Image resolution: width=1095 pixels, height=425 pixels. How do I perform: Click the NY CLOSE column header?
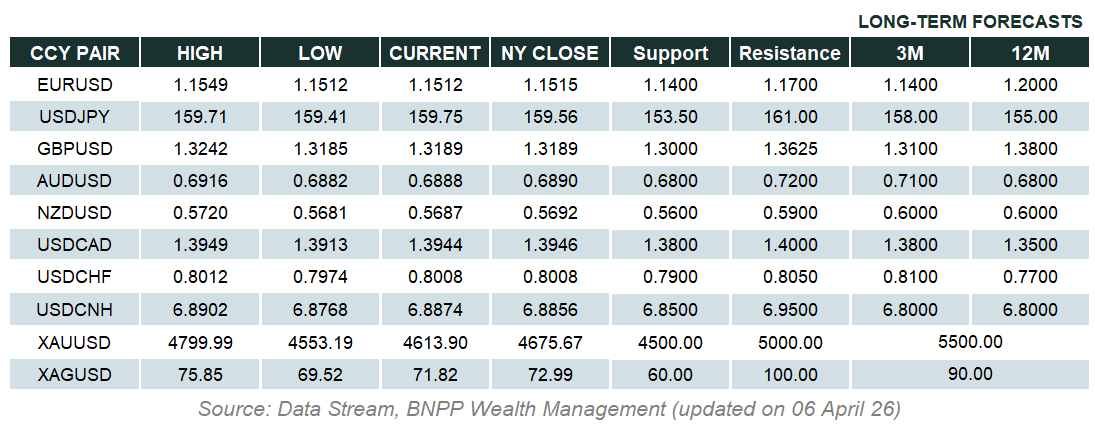pos(550,54)
